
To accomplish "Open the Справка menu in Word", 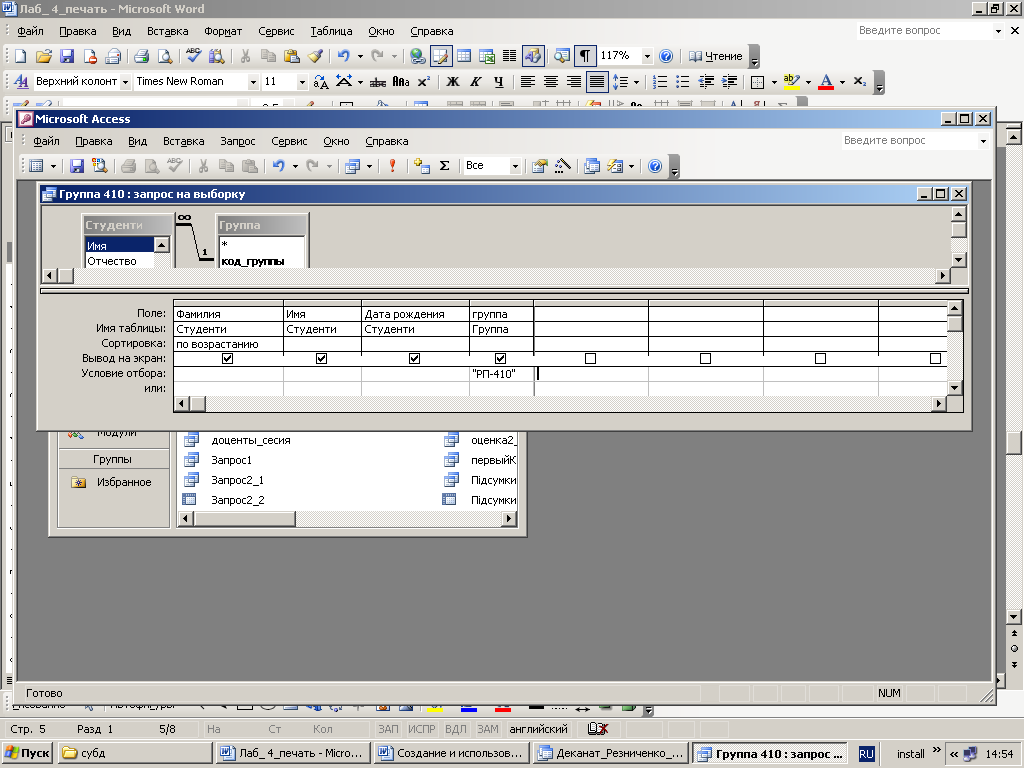I will [432, 31].
